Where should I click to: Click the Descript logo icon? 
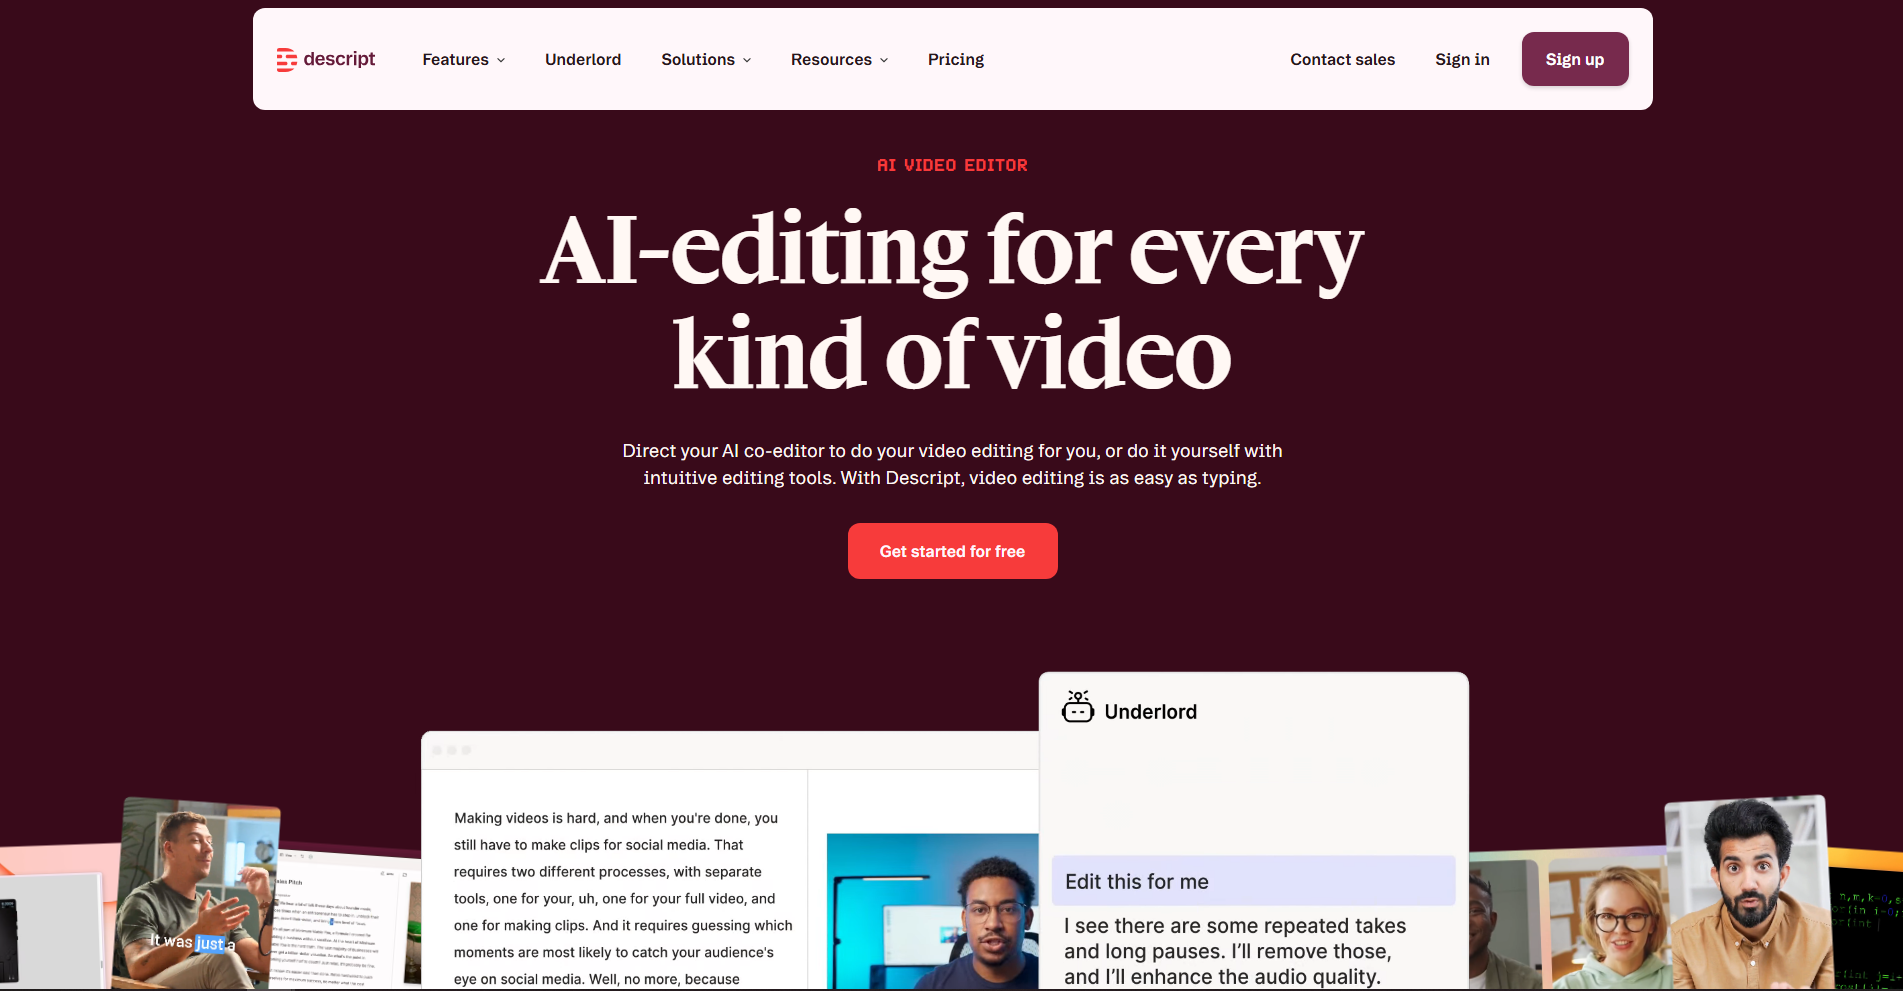(287, 60)
